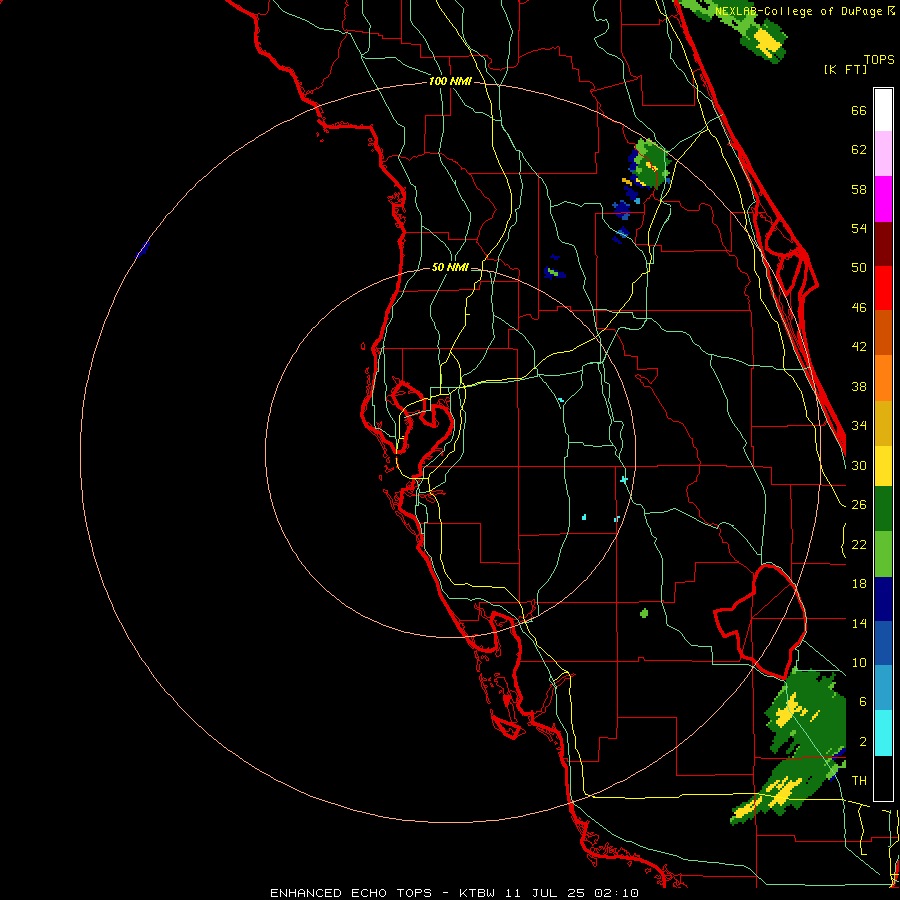This screenshot has width=900, height=900.
Task: Click the '18' legend value
Action: 859,584
